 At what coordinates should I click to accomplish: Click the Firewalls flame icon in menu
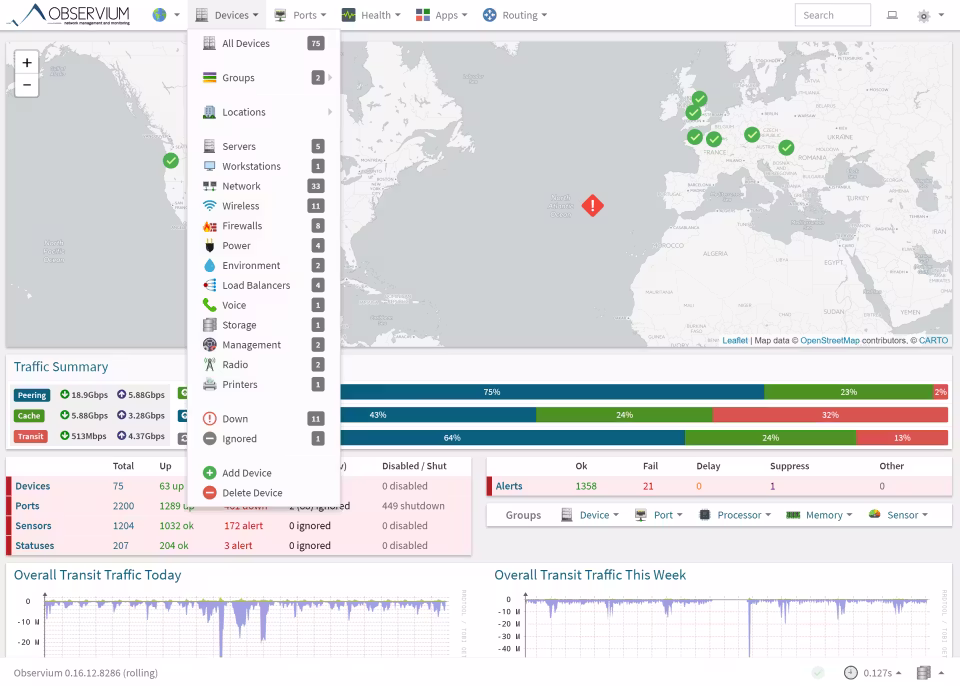209,226
